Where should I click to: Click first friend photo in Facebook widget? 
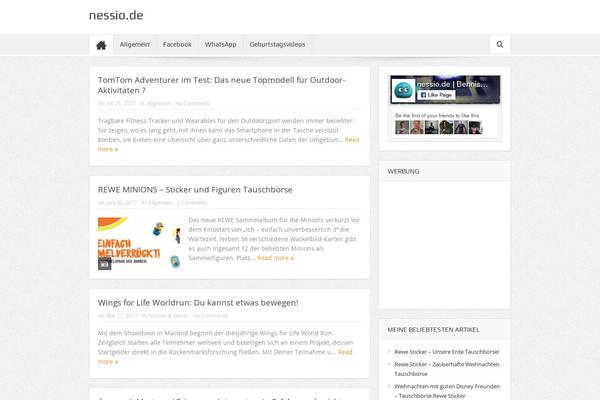402,127
